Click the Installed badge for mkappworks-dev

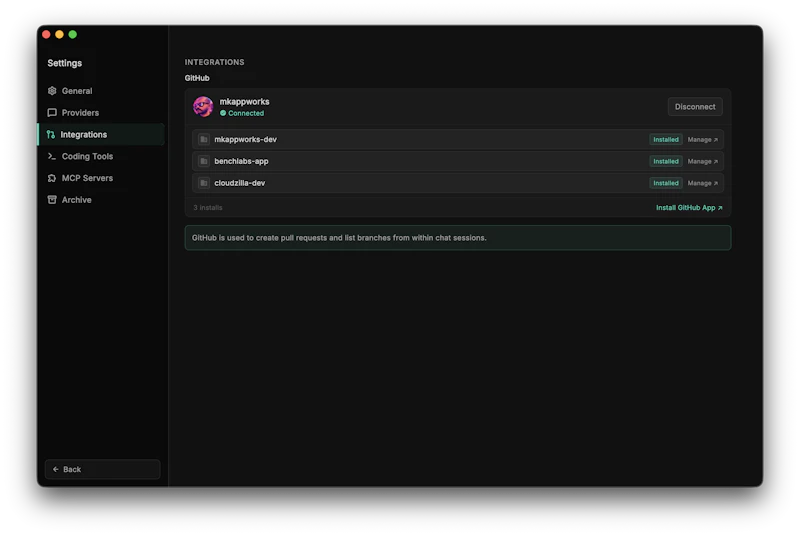(x=666, y=139)
